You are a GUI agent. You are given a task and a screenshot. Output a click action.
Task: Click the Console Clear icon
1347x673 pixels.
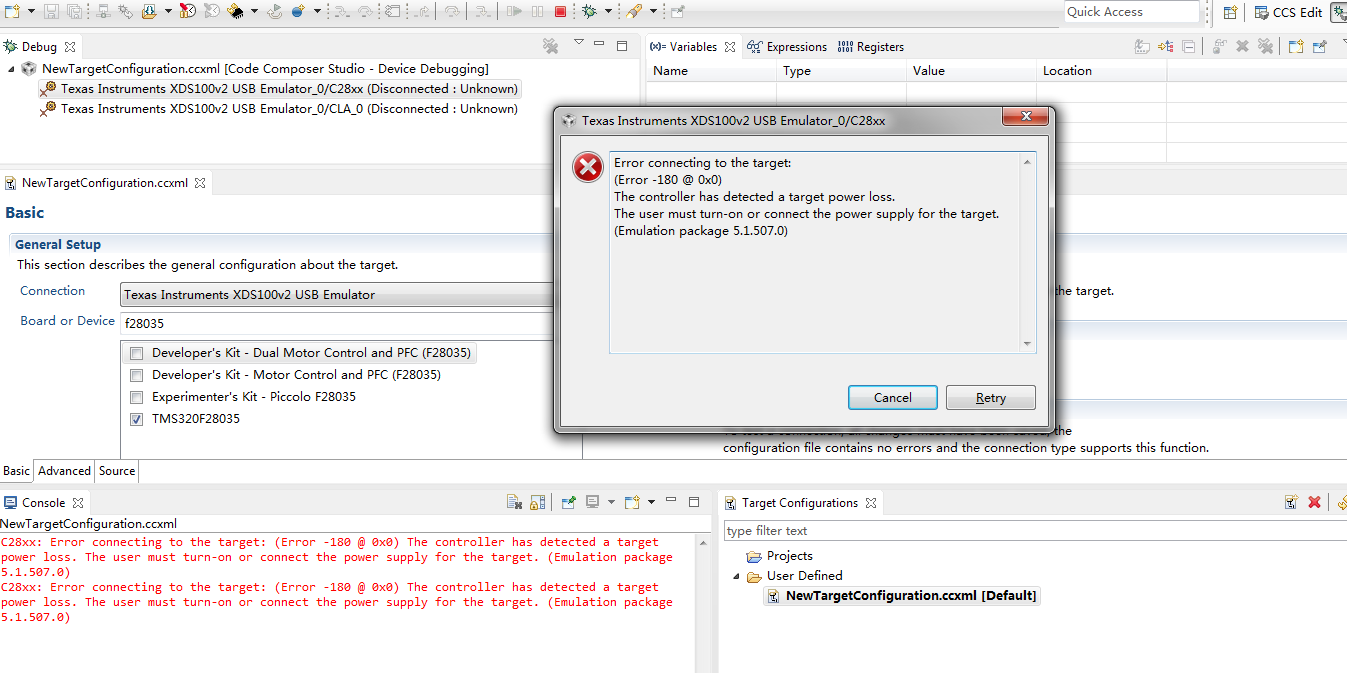click(x=514, y=502)
